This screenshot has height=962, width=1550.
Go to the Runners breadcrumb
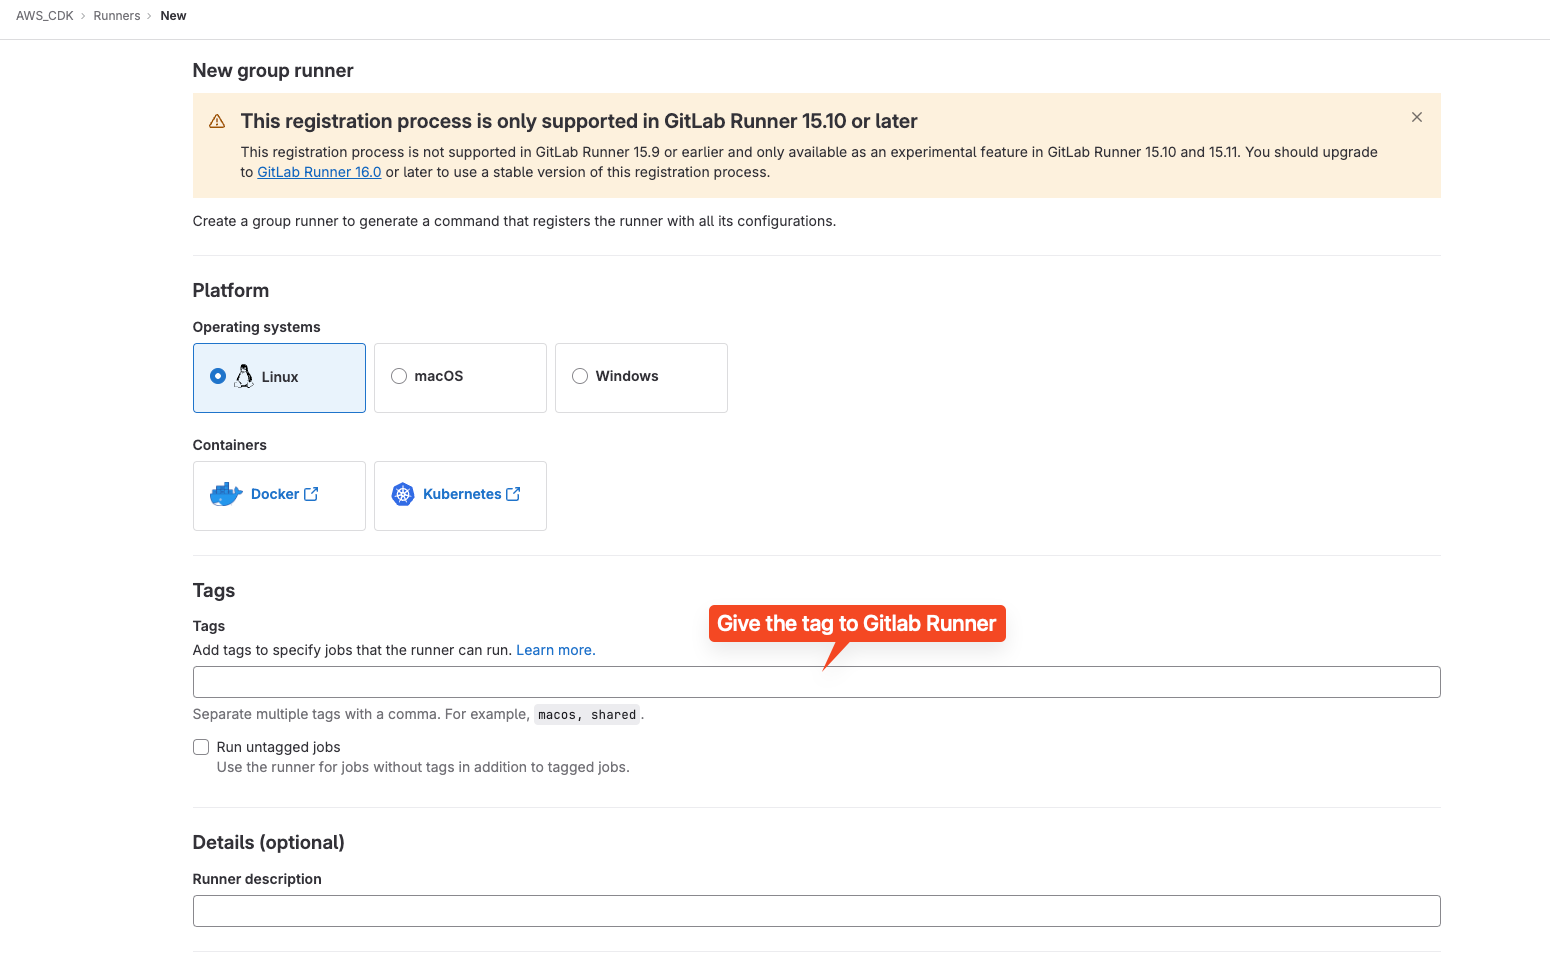coord(117,16)
